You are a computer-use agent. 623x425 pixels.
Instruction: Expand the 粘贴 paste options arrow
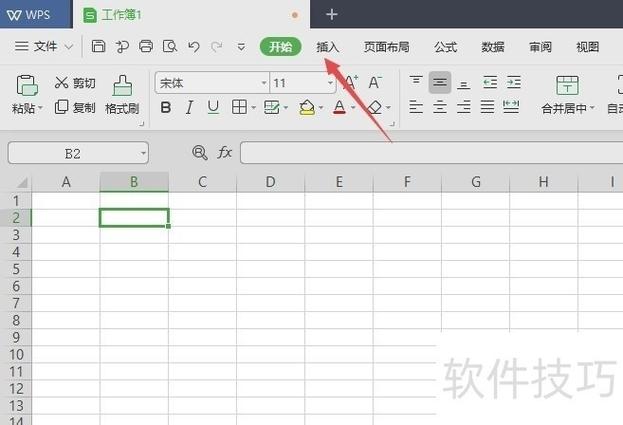click(41, 108)
